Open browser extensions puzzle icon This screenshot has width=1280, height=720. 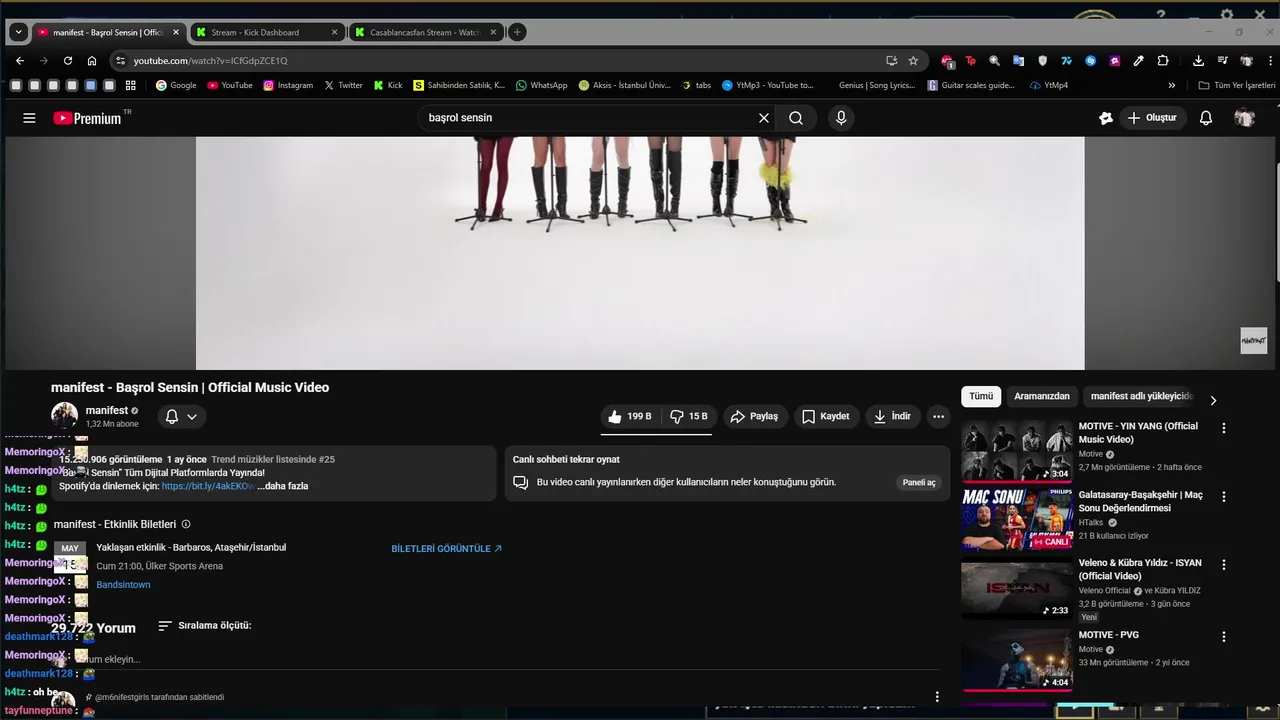(x=1163, y=60)
